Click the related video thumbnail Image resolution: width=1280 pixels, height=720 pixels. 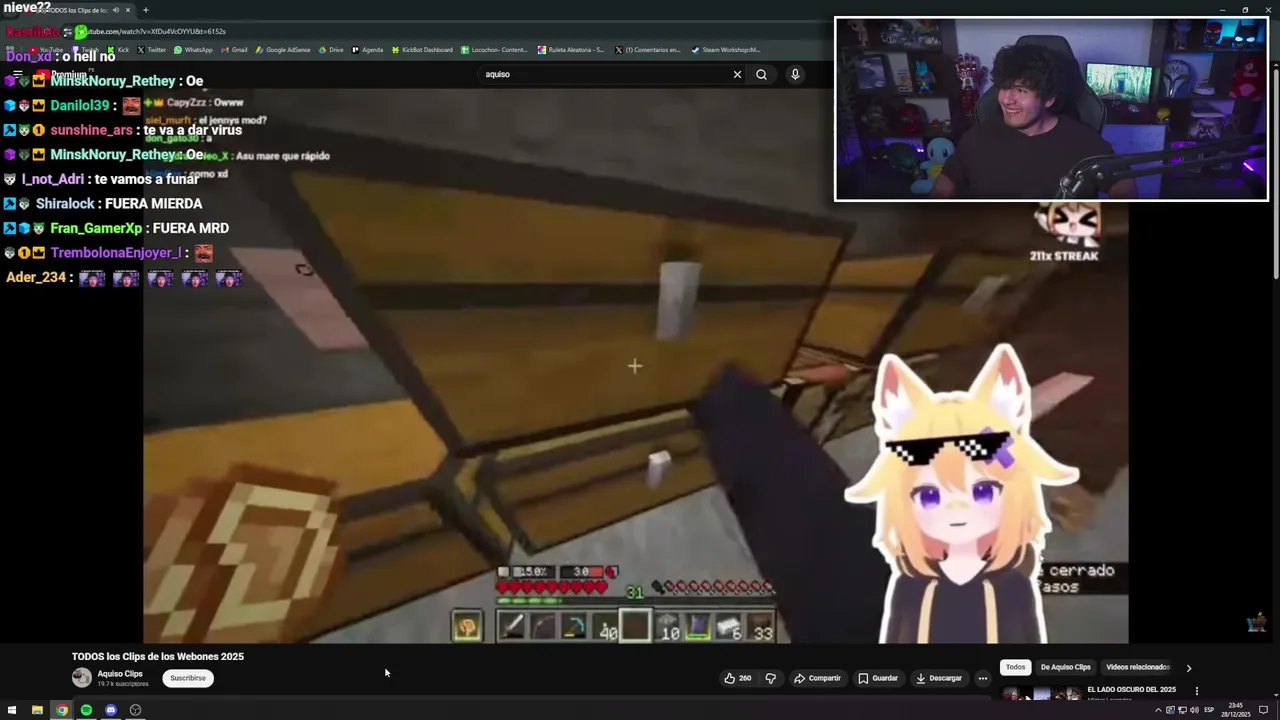1041,693
